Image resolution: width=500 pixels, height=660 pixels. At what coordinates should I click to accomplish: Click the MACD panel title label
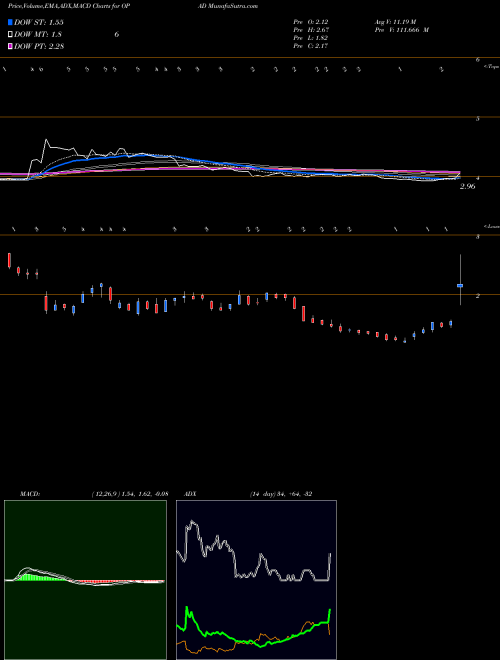tap(29, 493)
